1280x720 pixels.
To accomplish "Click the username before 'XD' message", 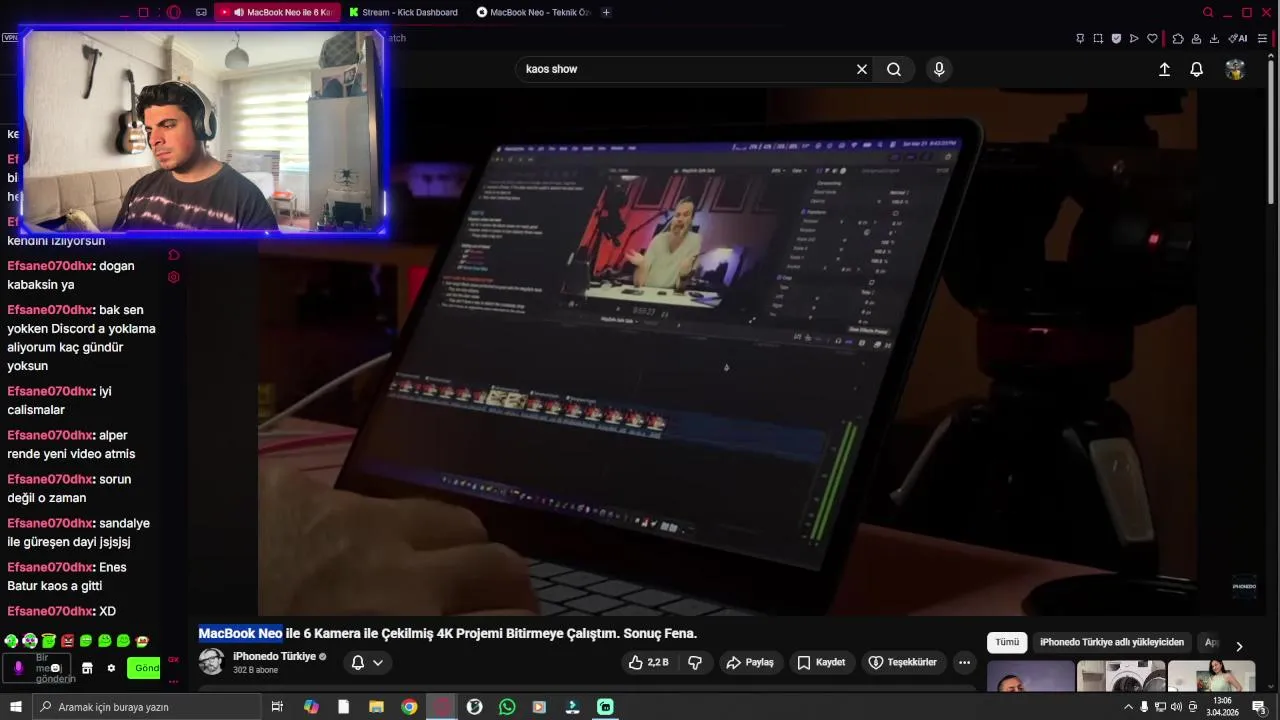I will point(50,611).
